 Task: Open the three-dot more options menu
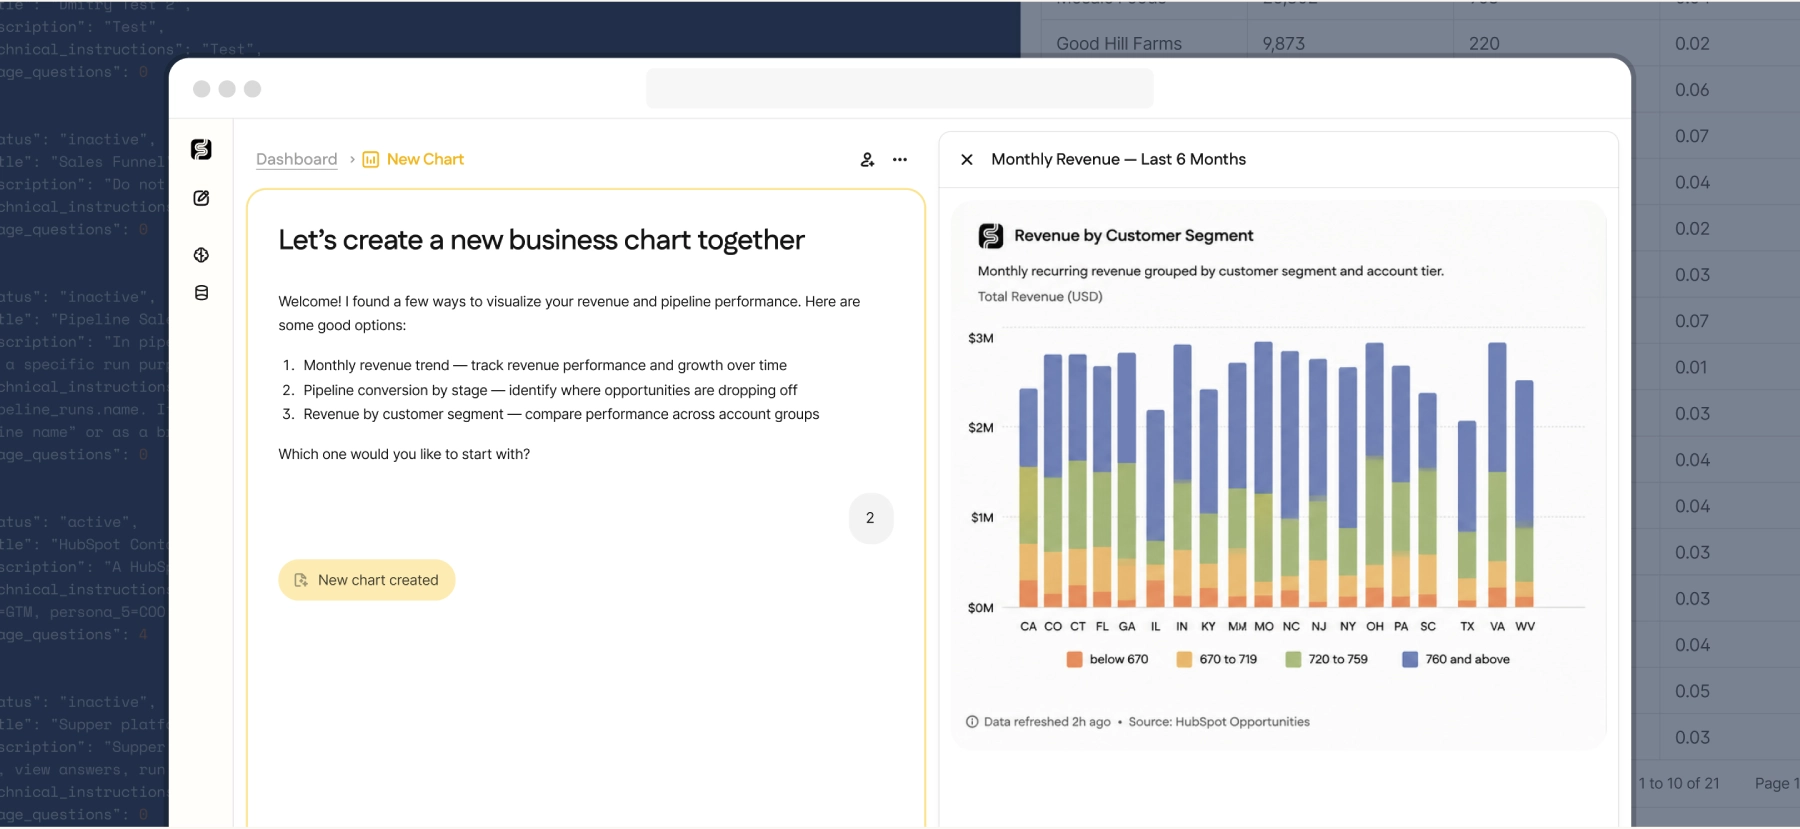[x=900, y=160]
